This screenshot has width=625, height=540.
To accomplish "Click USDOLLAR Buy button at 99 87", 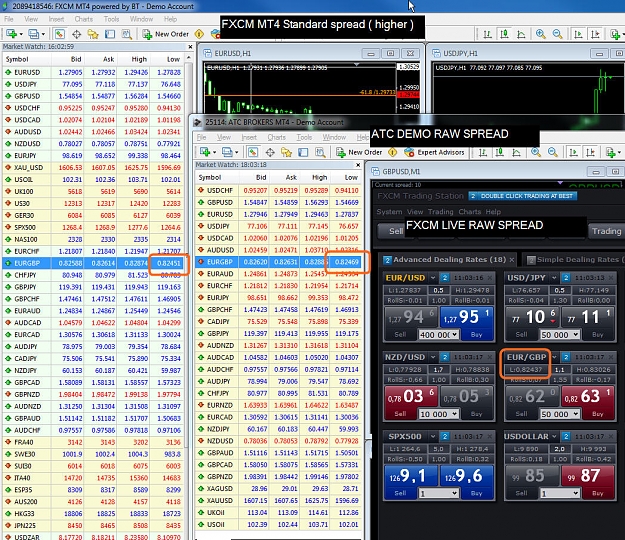I will pyautogui.click(x=588, y=482).
